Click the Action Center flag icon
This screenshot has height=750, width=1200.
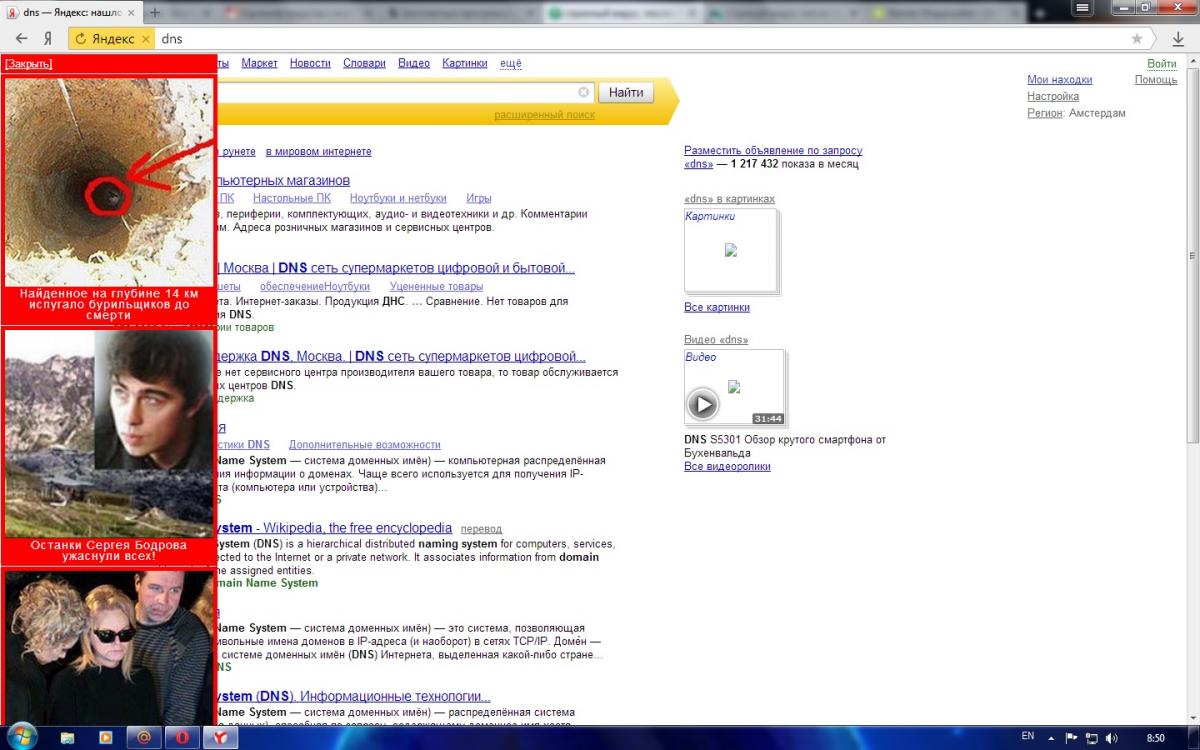[x=1071, y=738]
